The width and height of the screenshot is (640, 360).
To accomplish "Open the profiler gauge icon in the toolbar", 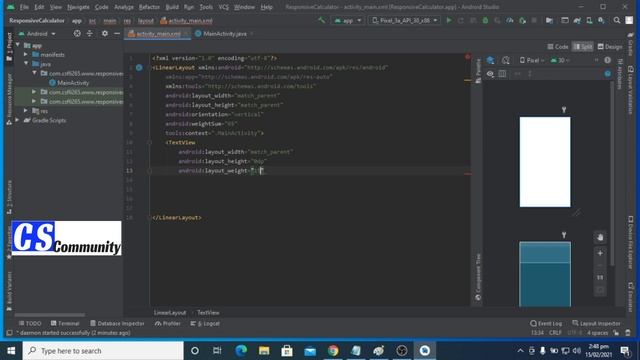I will (x=510, y=20).
